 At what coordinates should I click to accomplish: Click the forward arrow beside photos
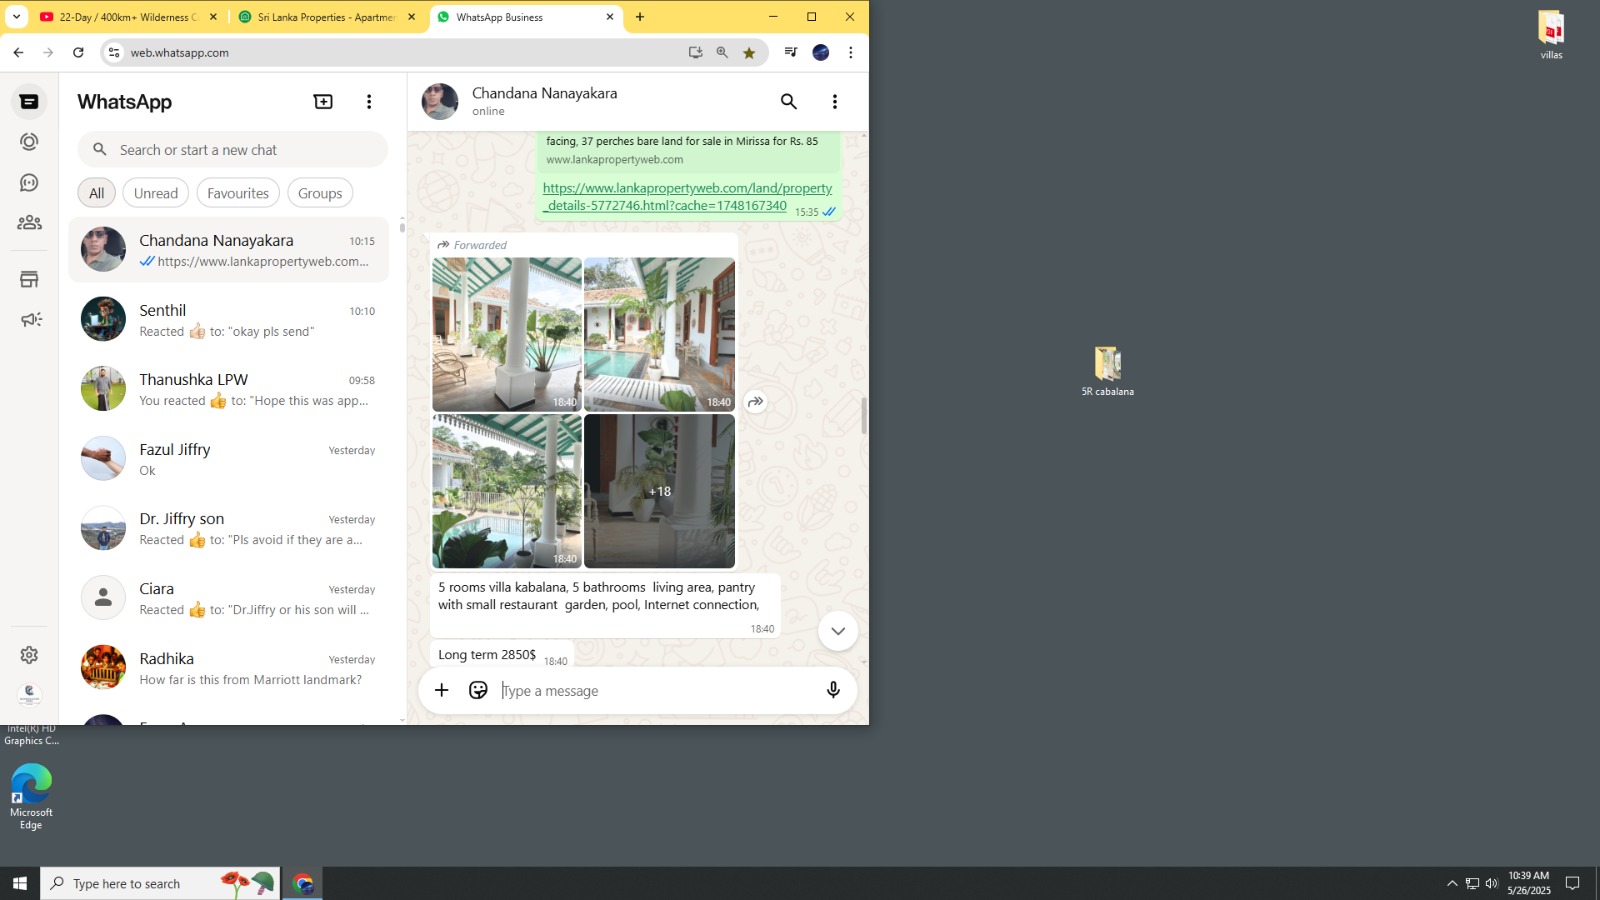point(756,402)
